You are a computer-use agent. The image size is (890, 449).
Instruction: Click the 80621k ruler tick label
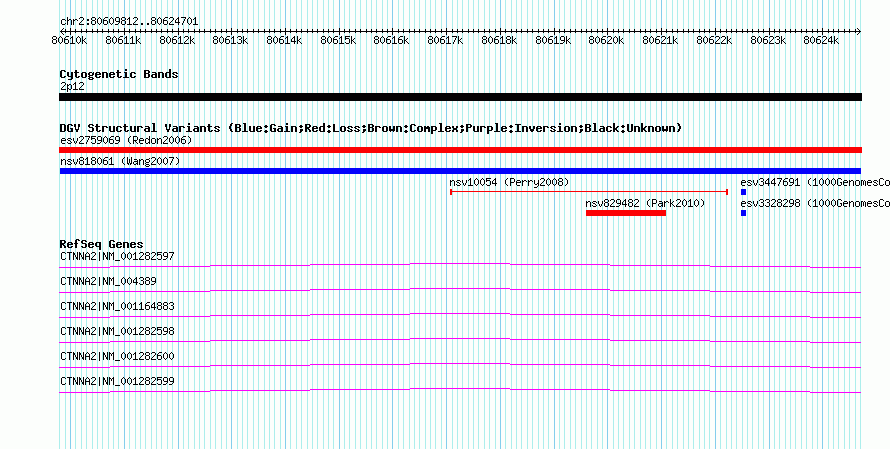click(x=660, y=40)
